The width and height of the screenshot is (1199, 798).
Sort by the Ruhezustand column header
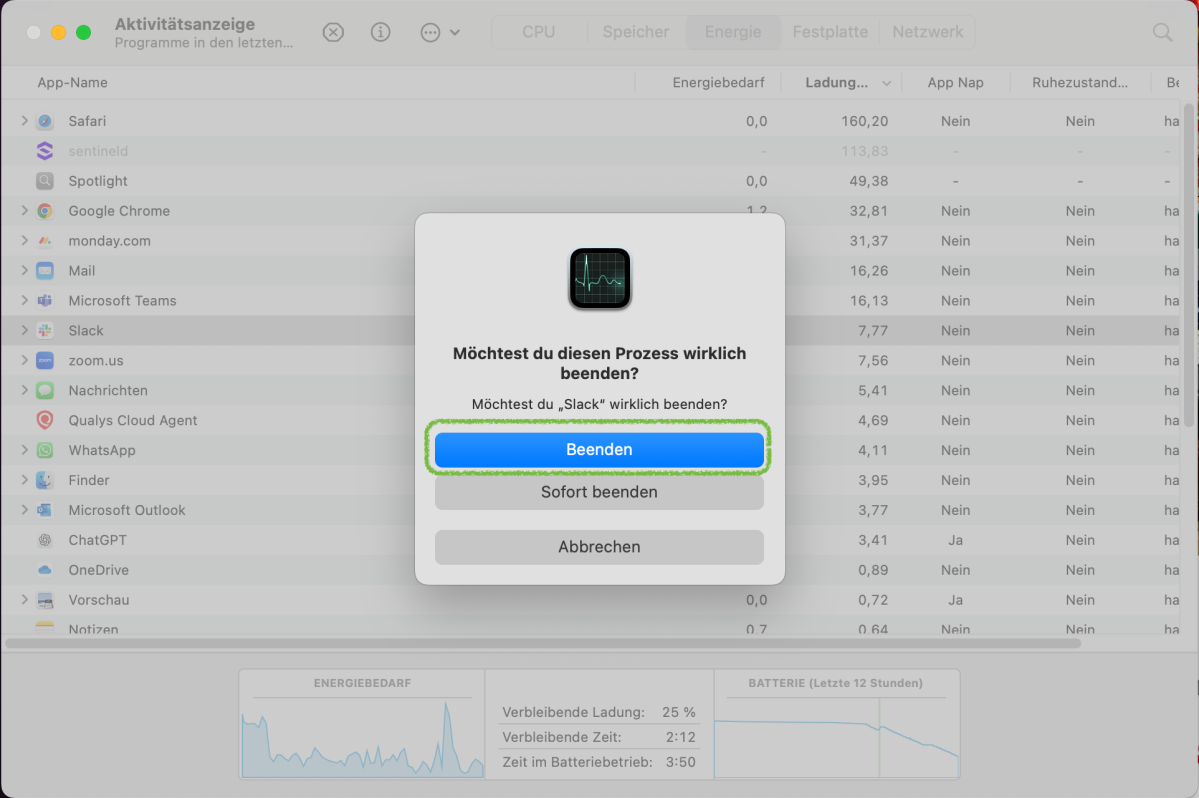pyautogui.click(x=1080, y=83)
